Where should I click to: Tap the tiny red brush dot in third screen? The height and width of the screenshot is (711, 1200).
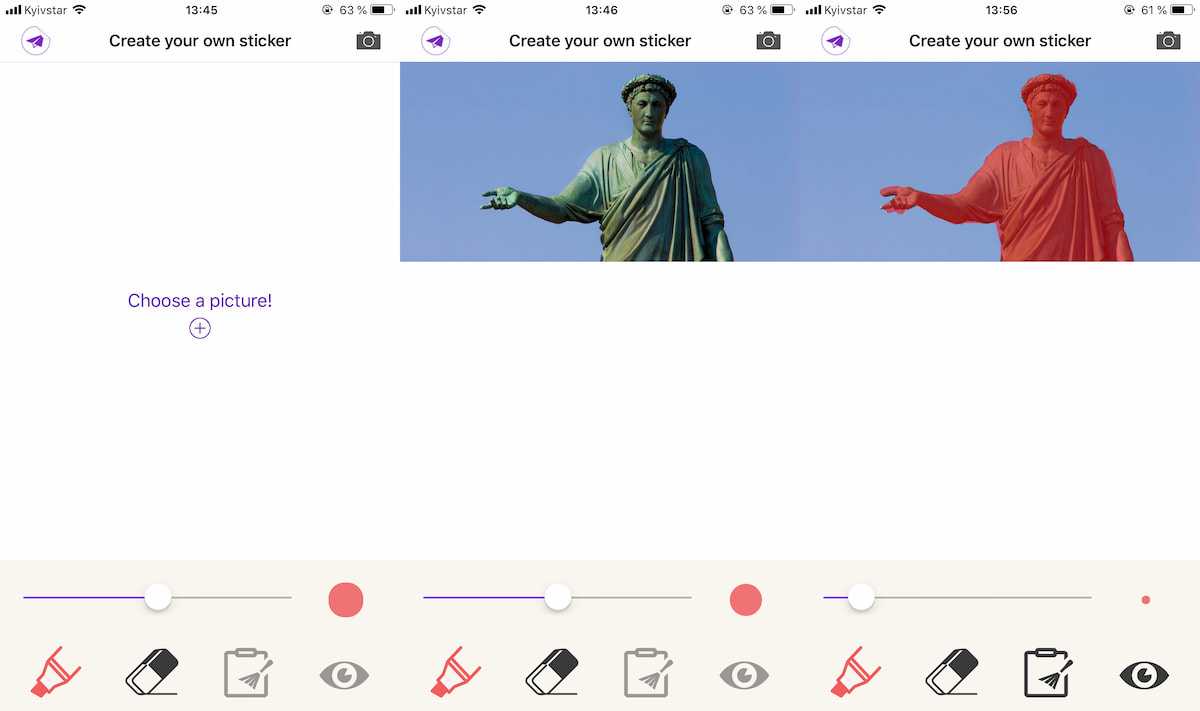click(x=1146, y=600)
